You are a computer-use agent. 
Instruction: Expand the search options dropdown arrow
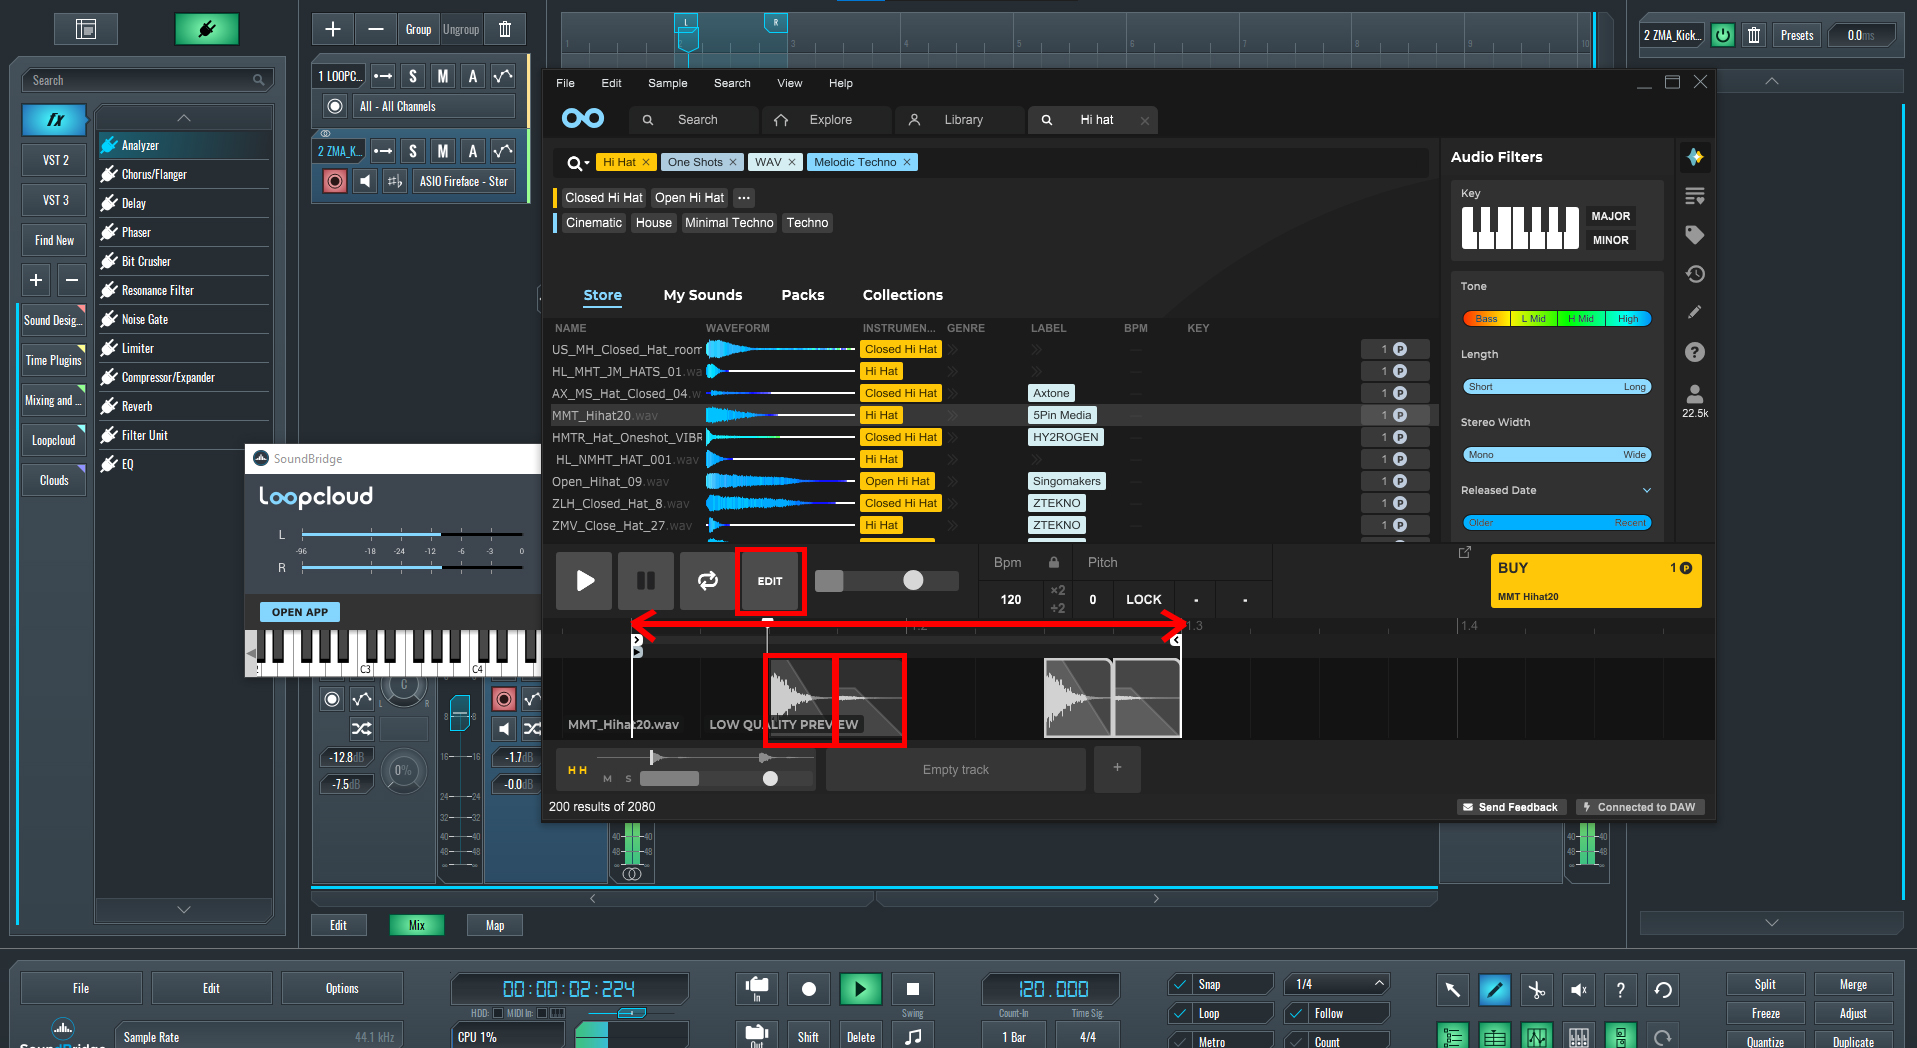[587, 164]
